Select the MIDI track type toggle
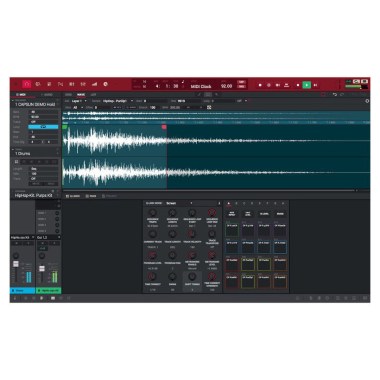Screen dimensions: 380x380 21,95
